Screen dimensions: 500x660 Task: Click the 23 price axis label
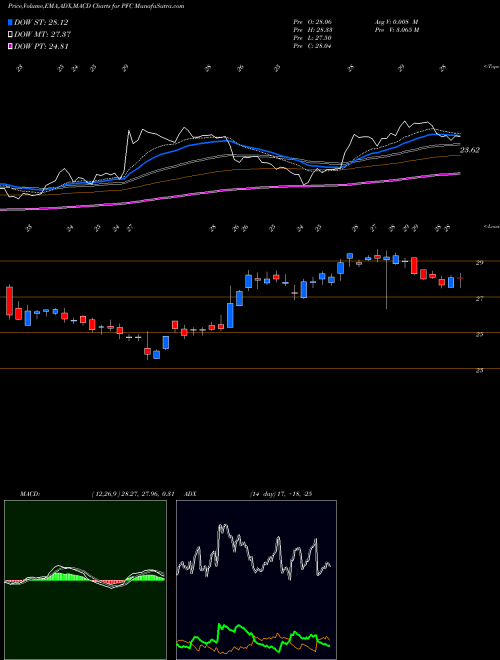(479, 370)
